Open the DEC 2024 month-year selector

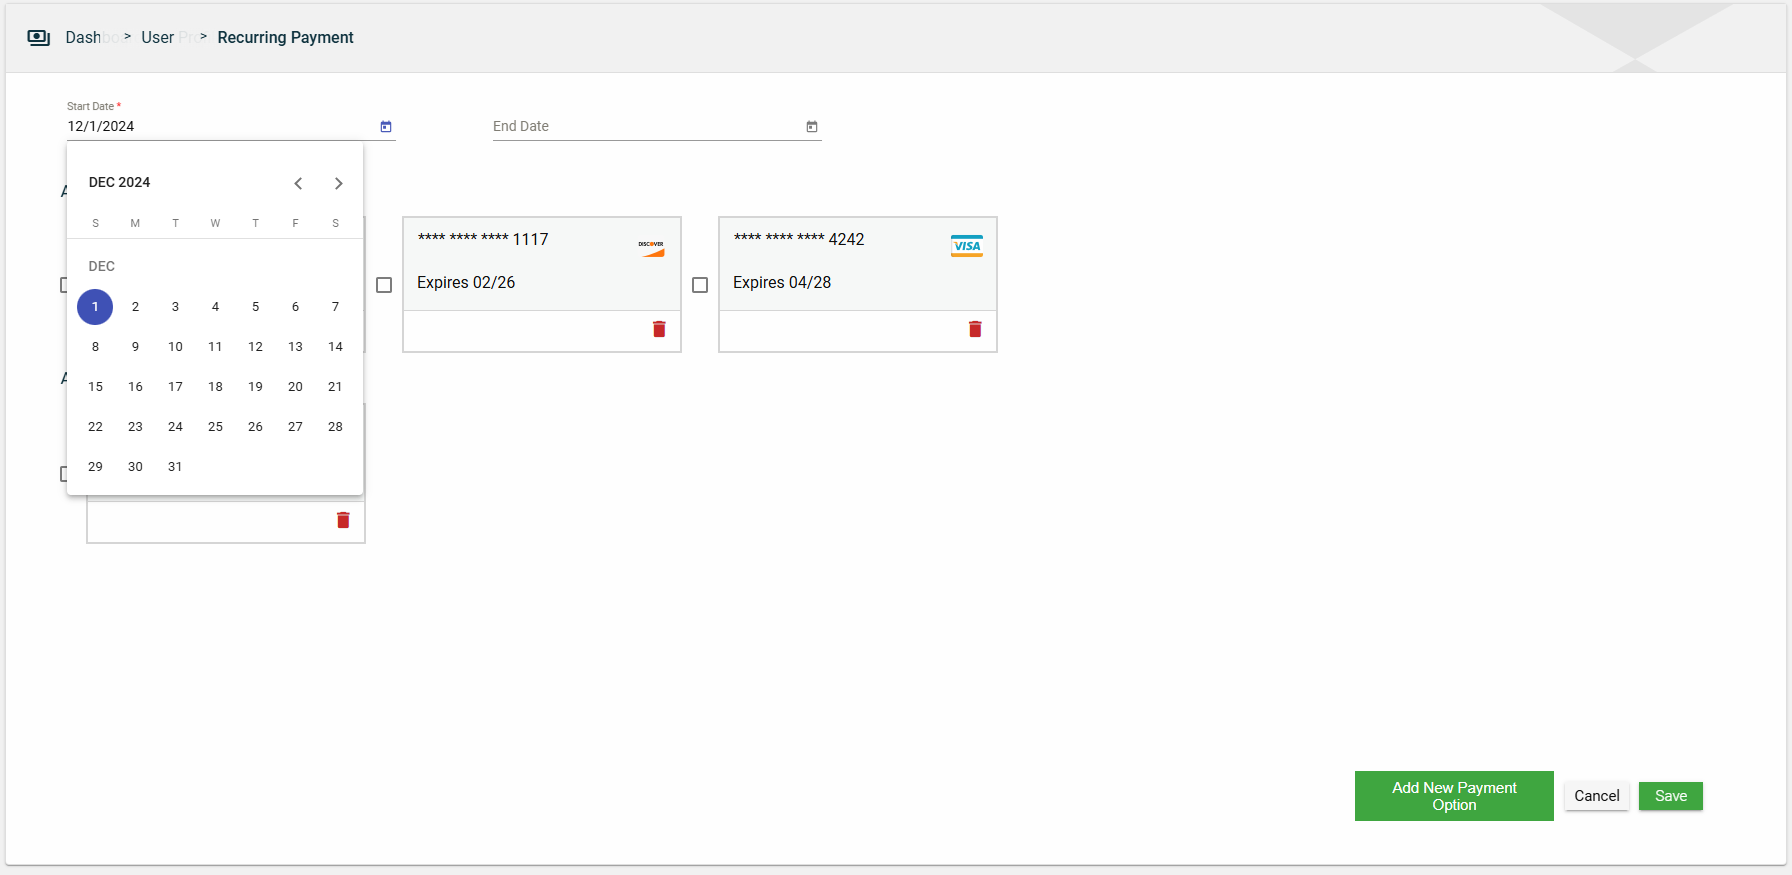119,182
